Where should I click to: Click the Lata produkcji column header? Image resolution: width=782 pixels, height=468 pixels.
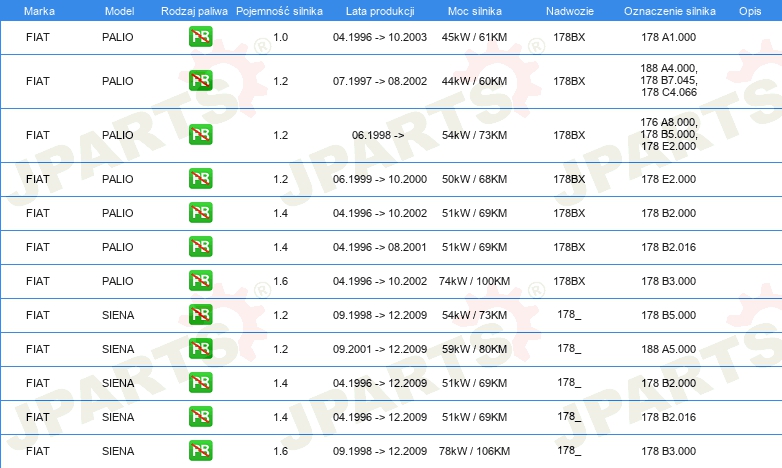point(380,11)
